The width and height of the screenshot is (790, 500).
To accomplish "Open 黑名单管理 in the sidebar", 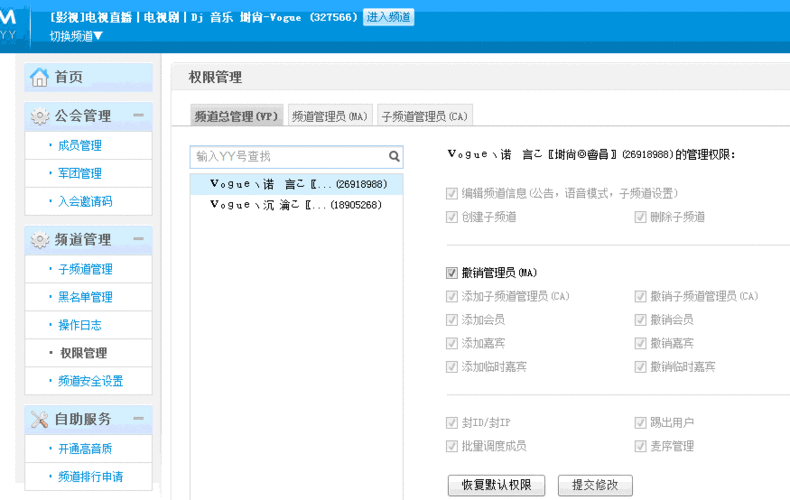I will [85, 297].
